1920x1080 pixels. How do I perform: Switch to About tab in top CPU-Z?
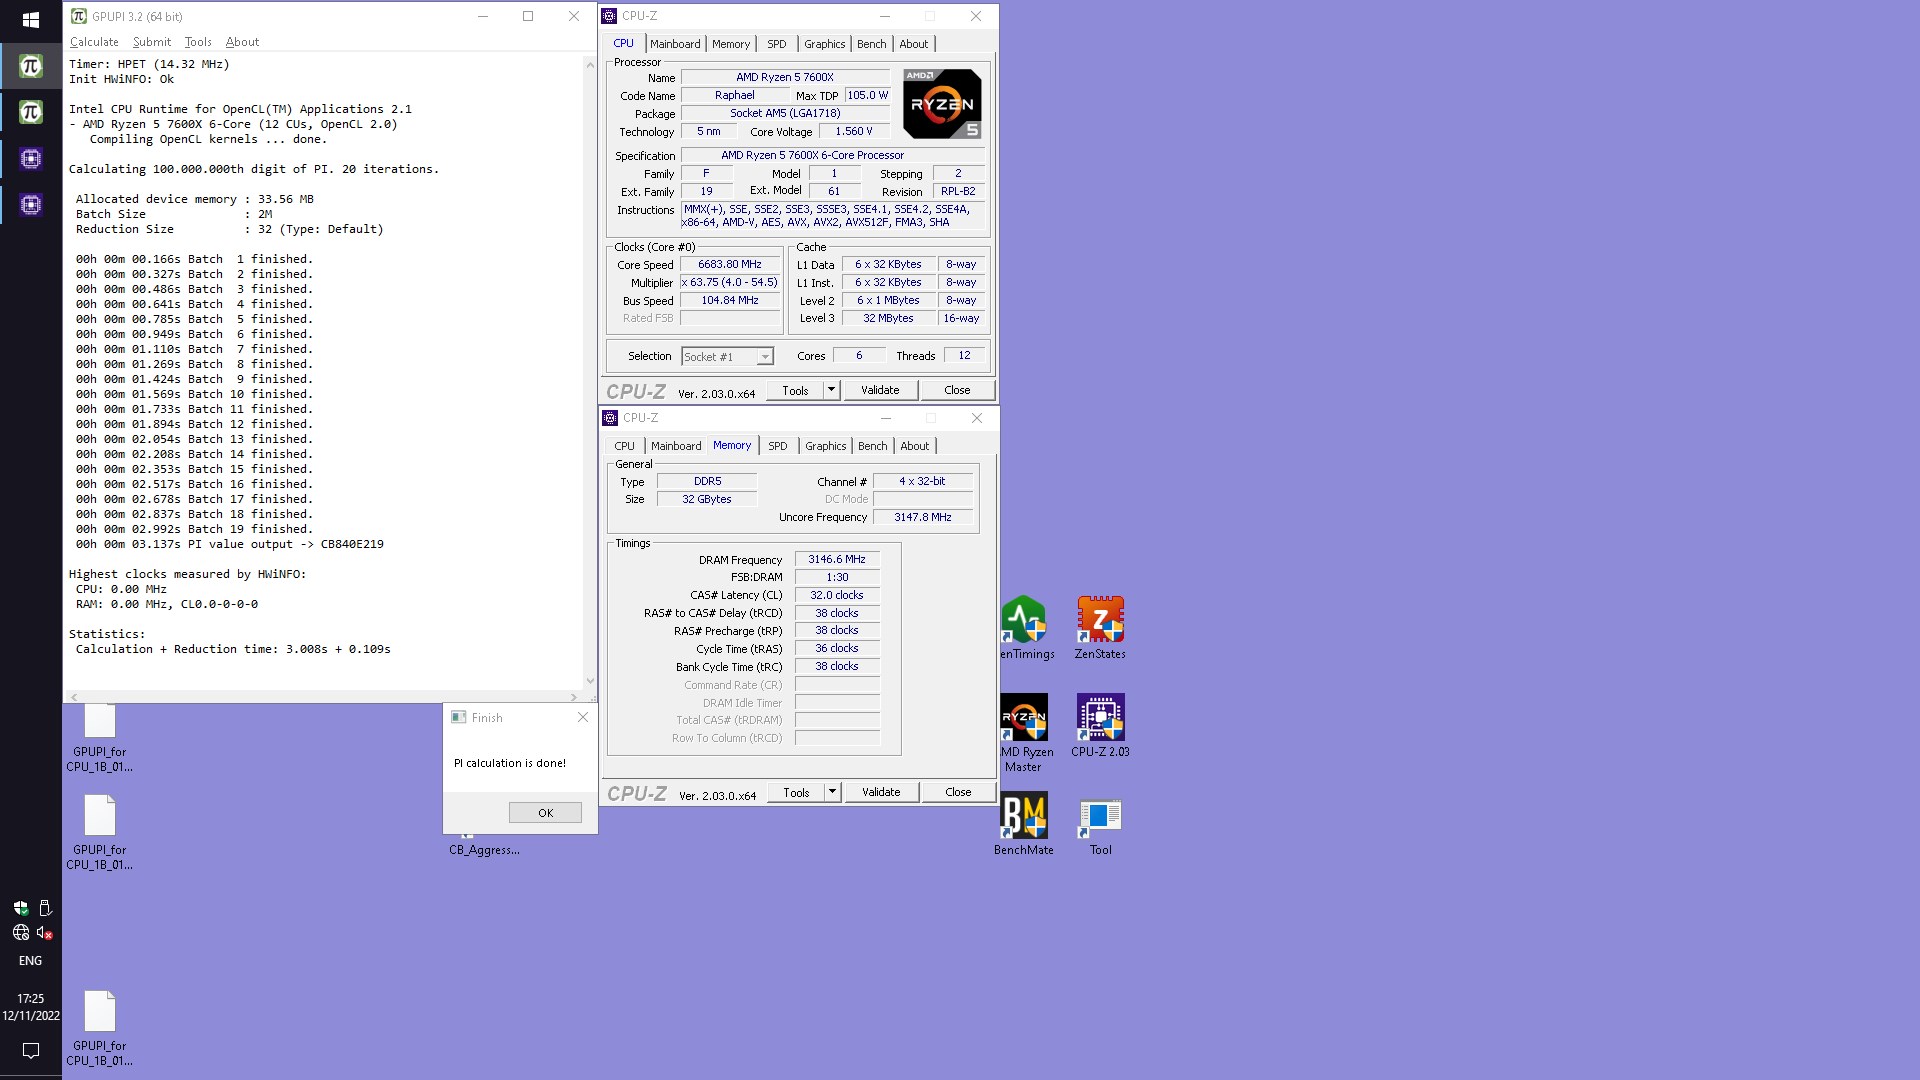tap(914, 44)
